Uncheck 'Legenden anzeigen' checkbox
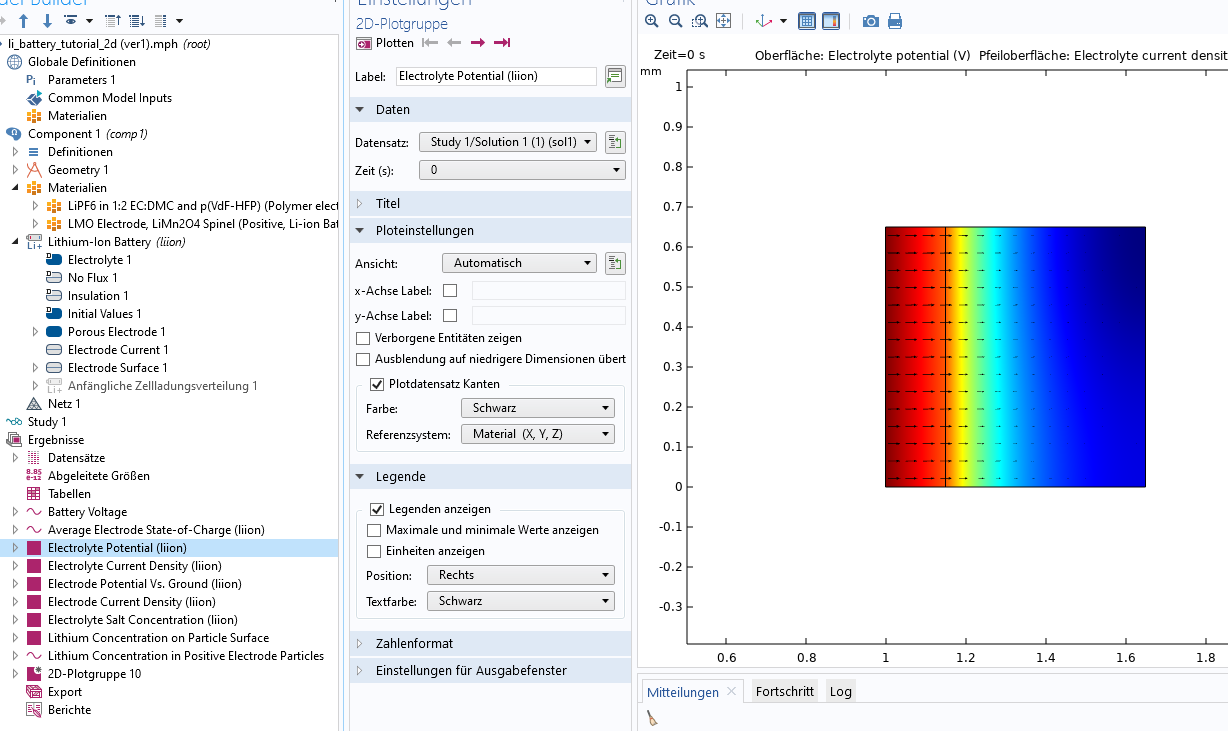This screenshot has width=1228, height=731. pos(377,509)
